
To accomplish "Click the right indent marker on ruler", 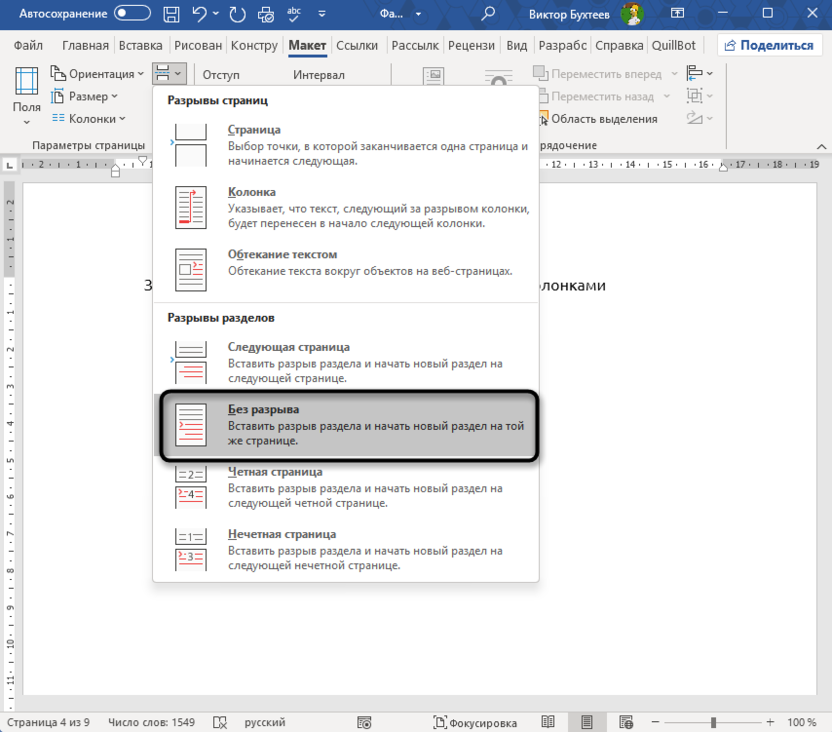I will (x=723, y=168).
